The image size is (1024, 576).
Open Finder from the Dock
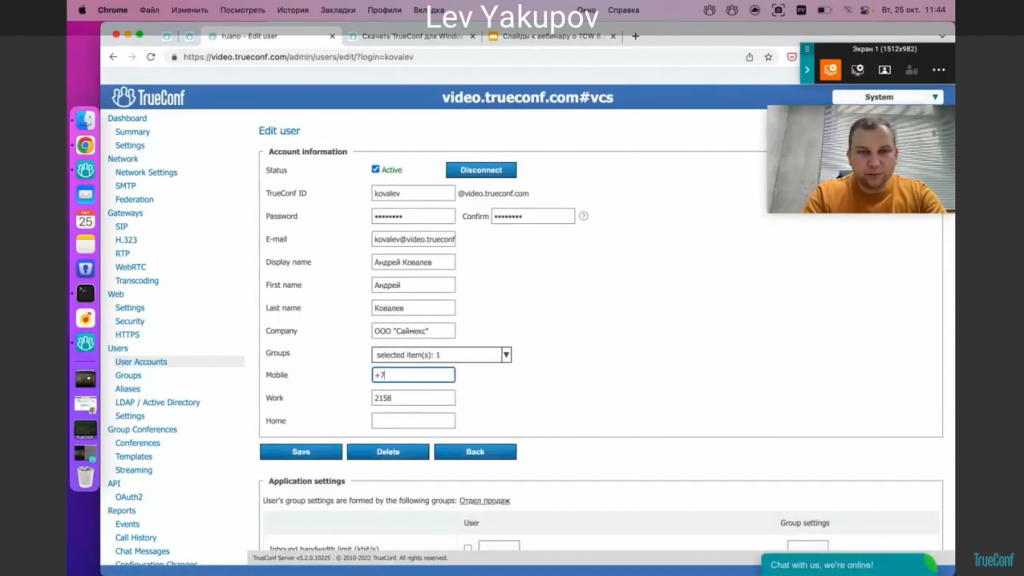[85, 120]
